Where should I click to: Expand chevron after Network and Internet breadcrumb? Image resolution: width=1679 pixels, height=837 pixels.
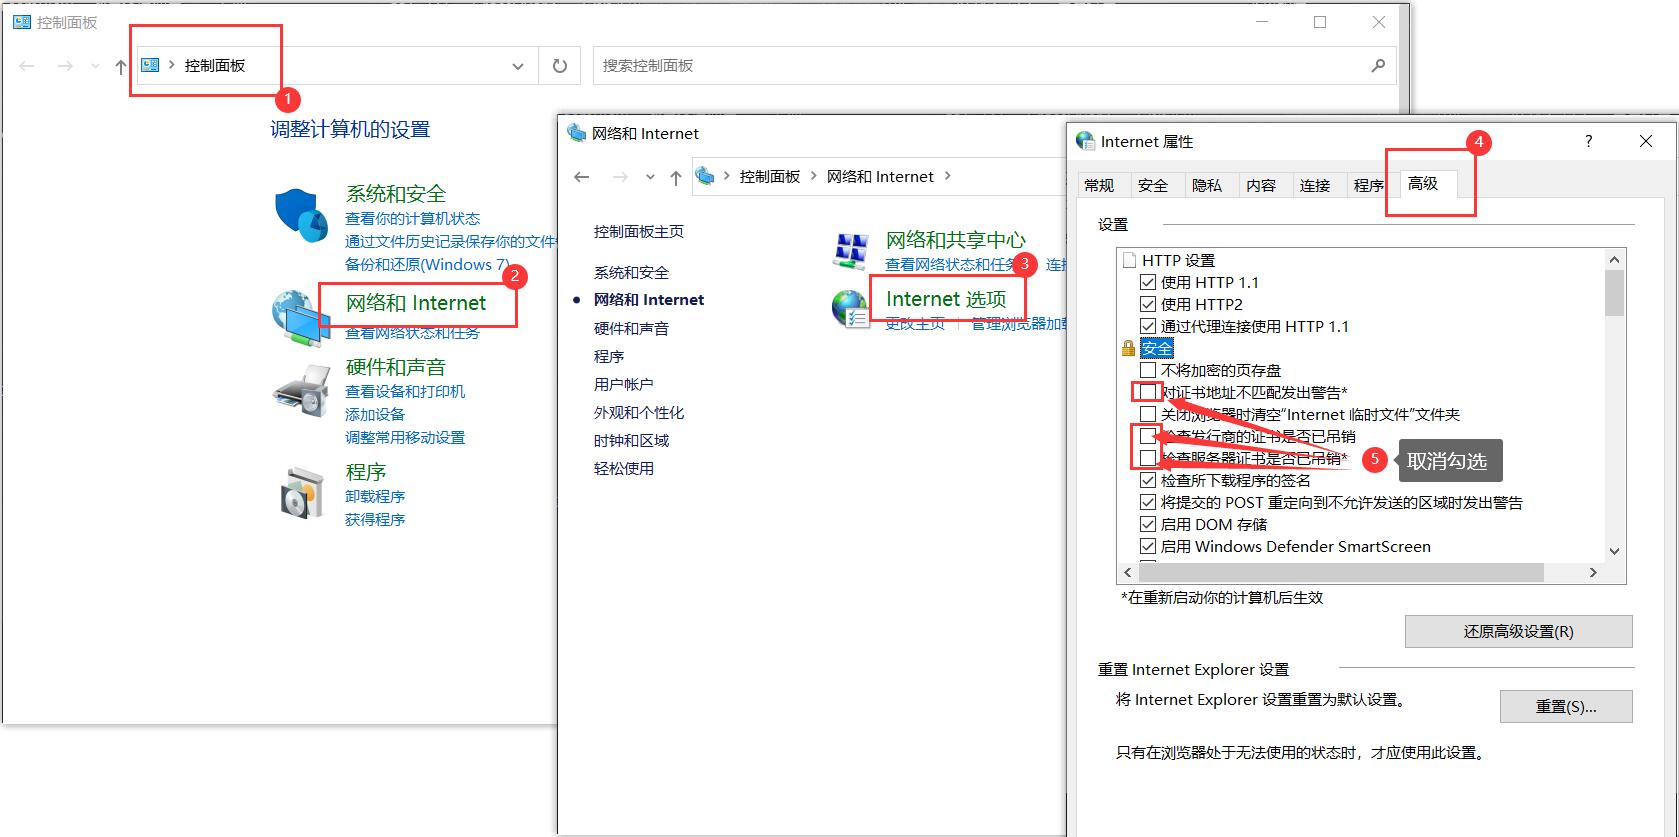tap(948, 176)
